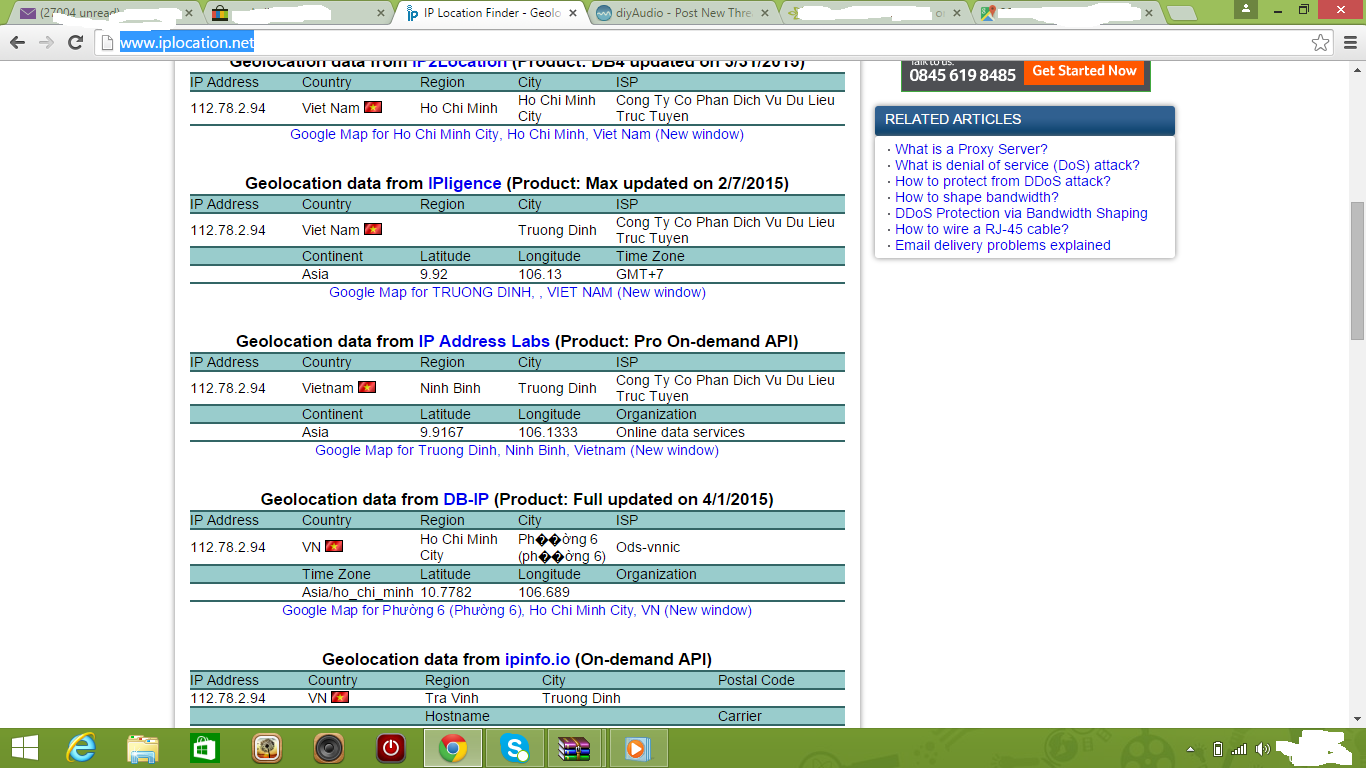Close the mail tab with unread count
The height and width of the screenshot is (768, 1366).
[190, 13]
